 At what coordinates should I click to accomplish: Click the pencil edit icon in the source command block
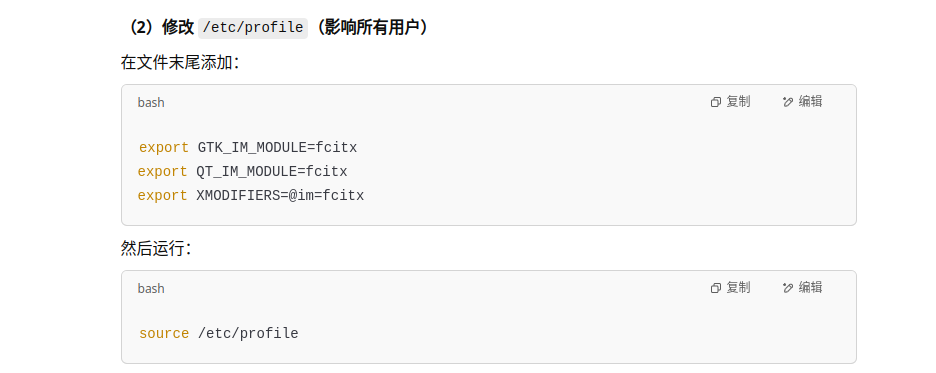point(787,288)
